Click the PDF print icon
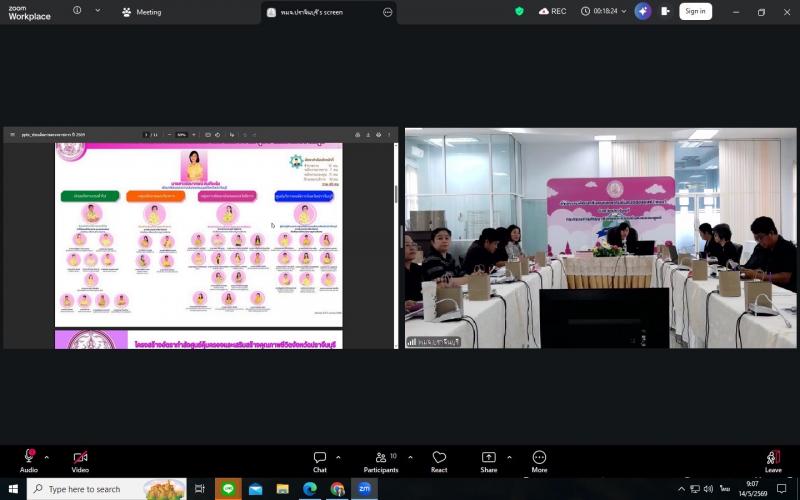The height and width of the screenshot is (500, 800). tap(379, 135)
